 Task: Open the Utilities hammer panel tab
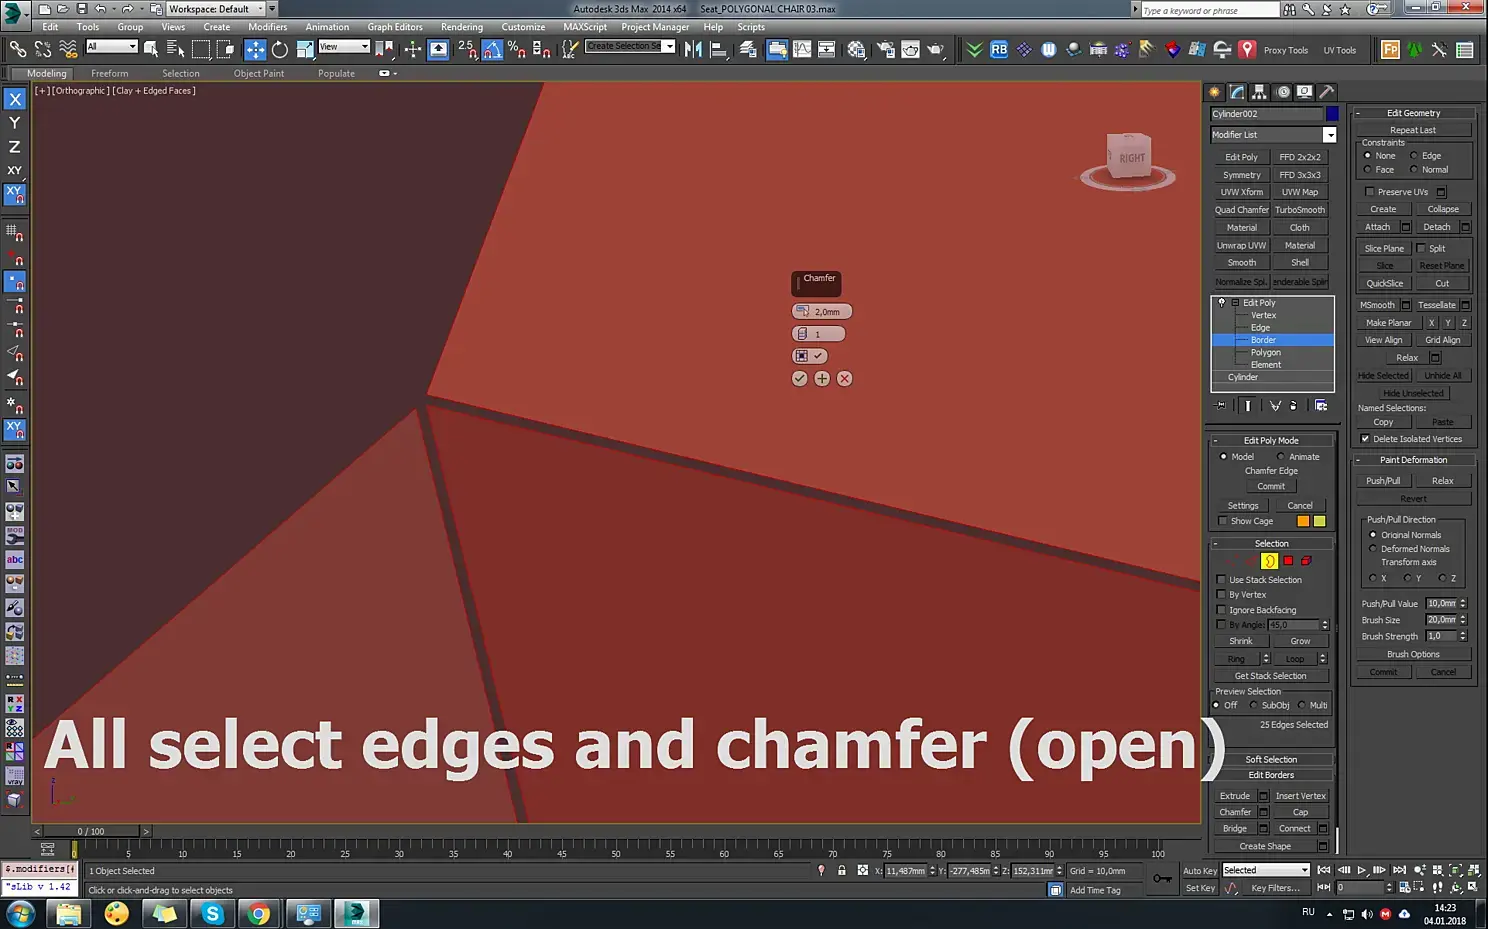coord(1327,92)
